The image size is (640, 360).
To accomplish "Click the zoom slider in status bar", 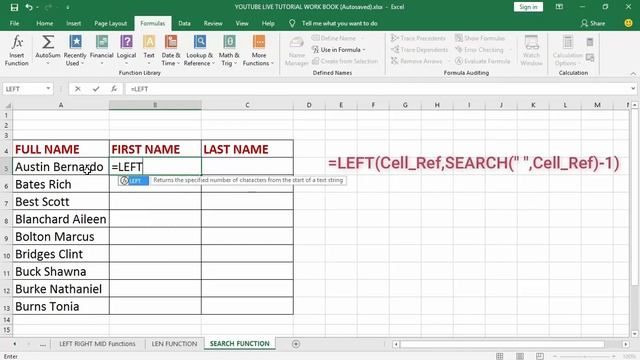I will click(x=584, y=356).
